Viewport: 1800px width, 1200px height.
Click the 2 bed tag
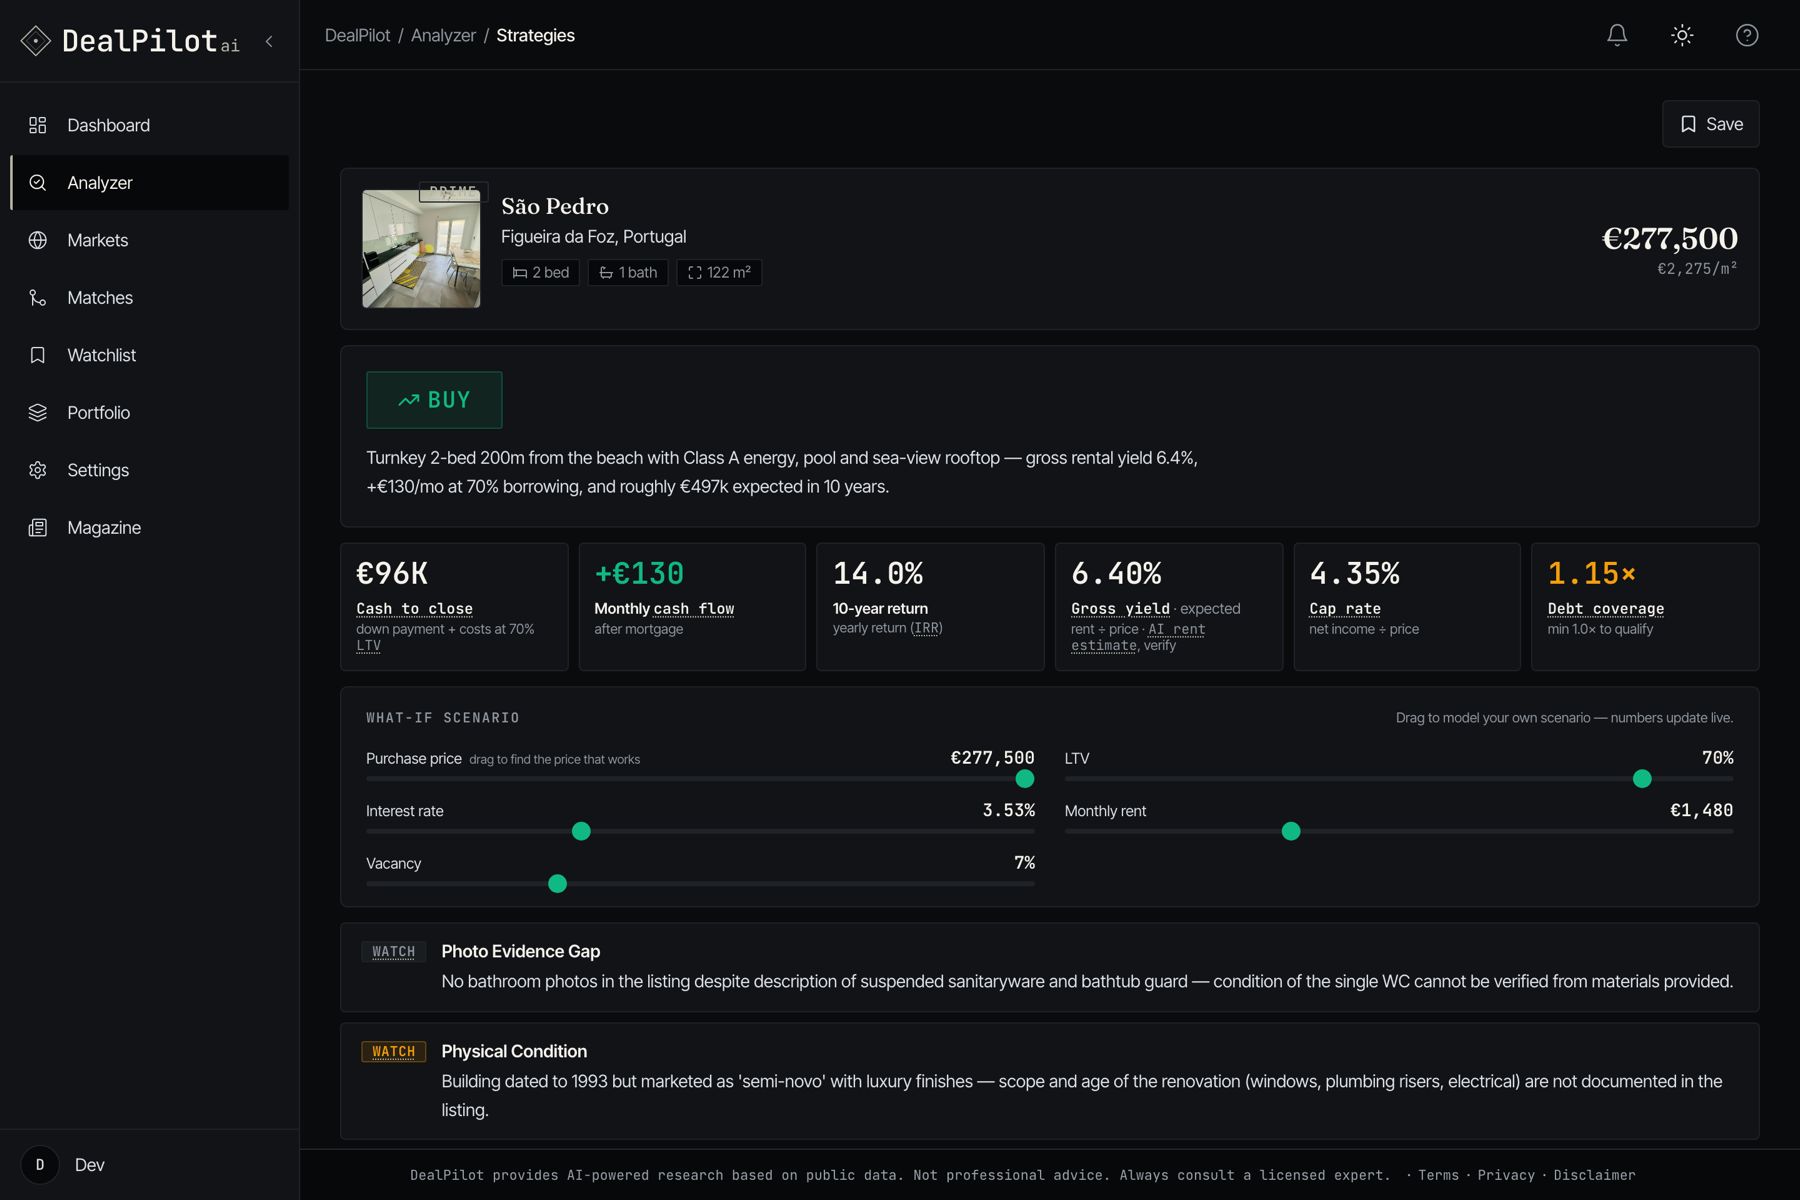pyautogui.click(x=540, y=273)
